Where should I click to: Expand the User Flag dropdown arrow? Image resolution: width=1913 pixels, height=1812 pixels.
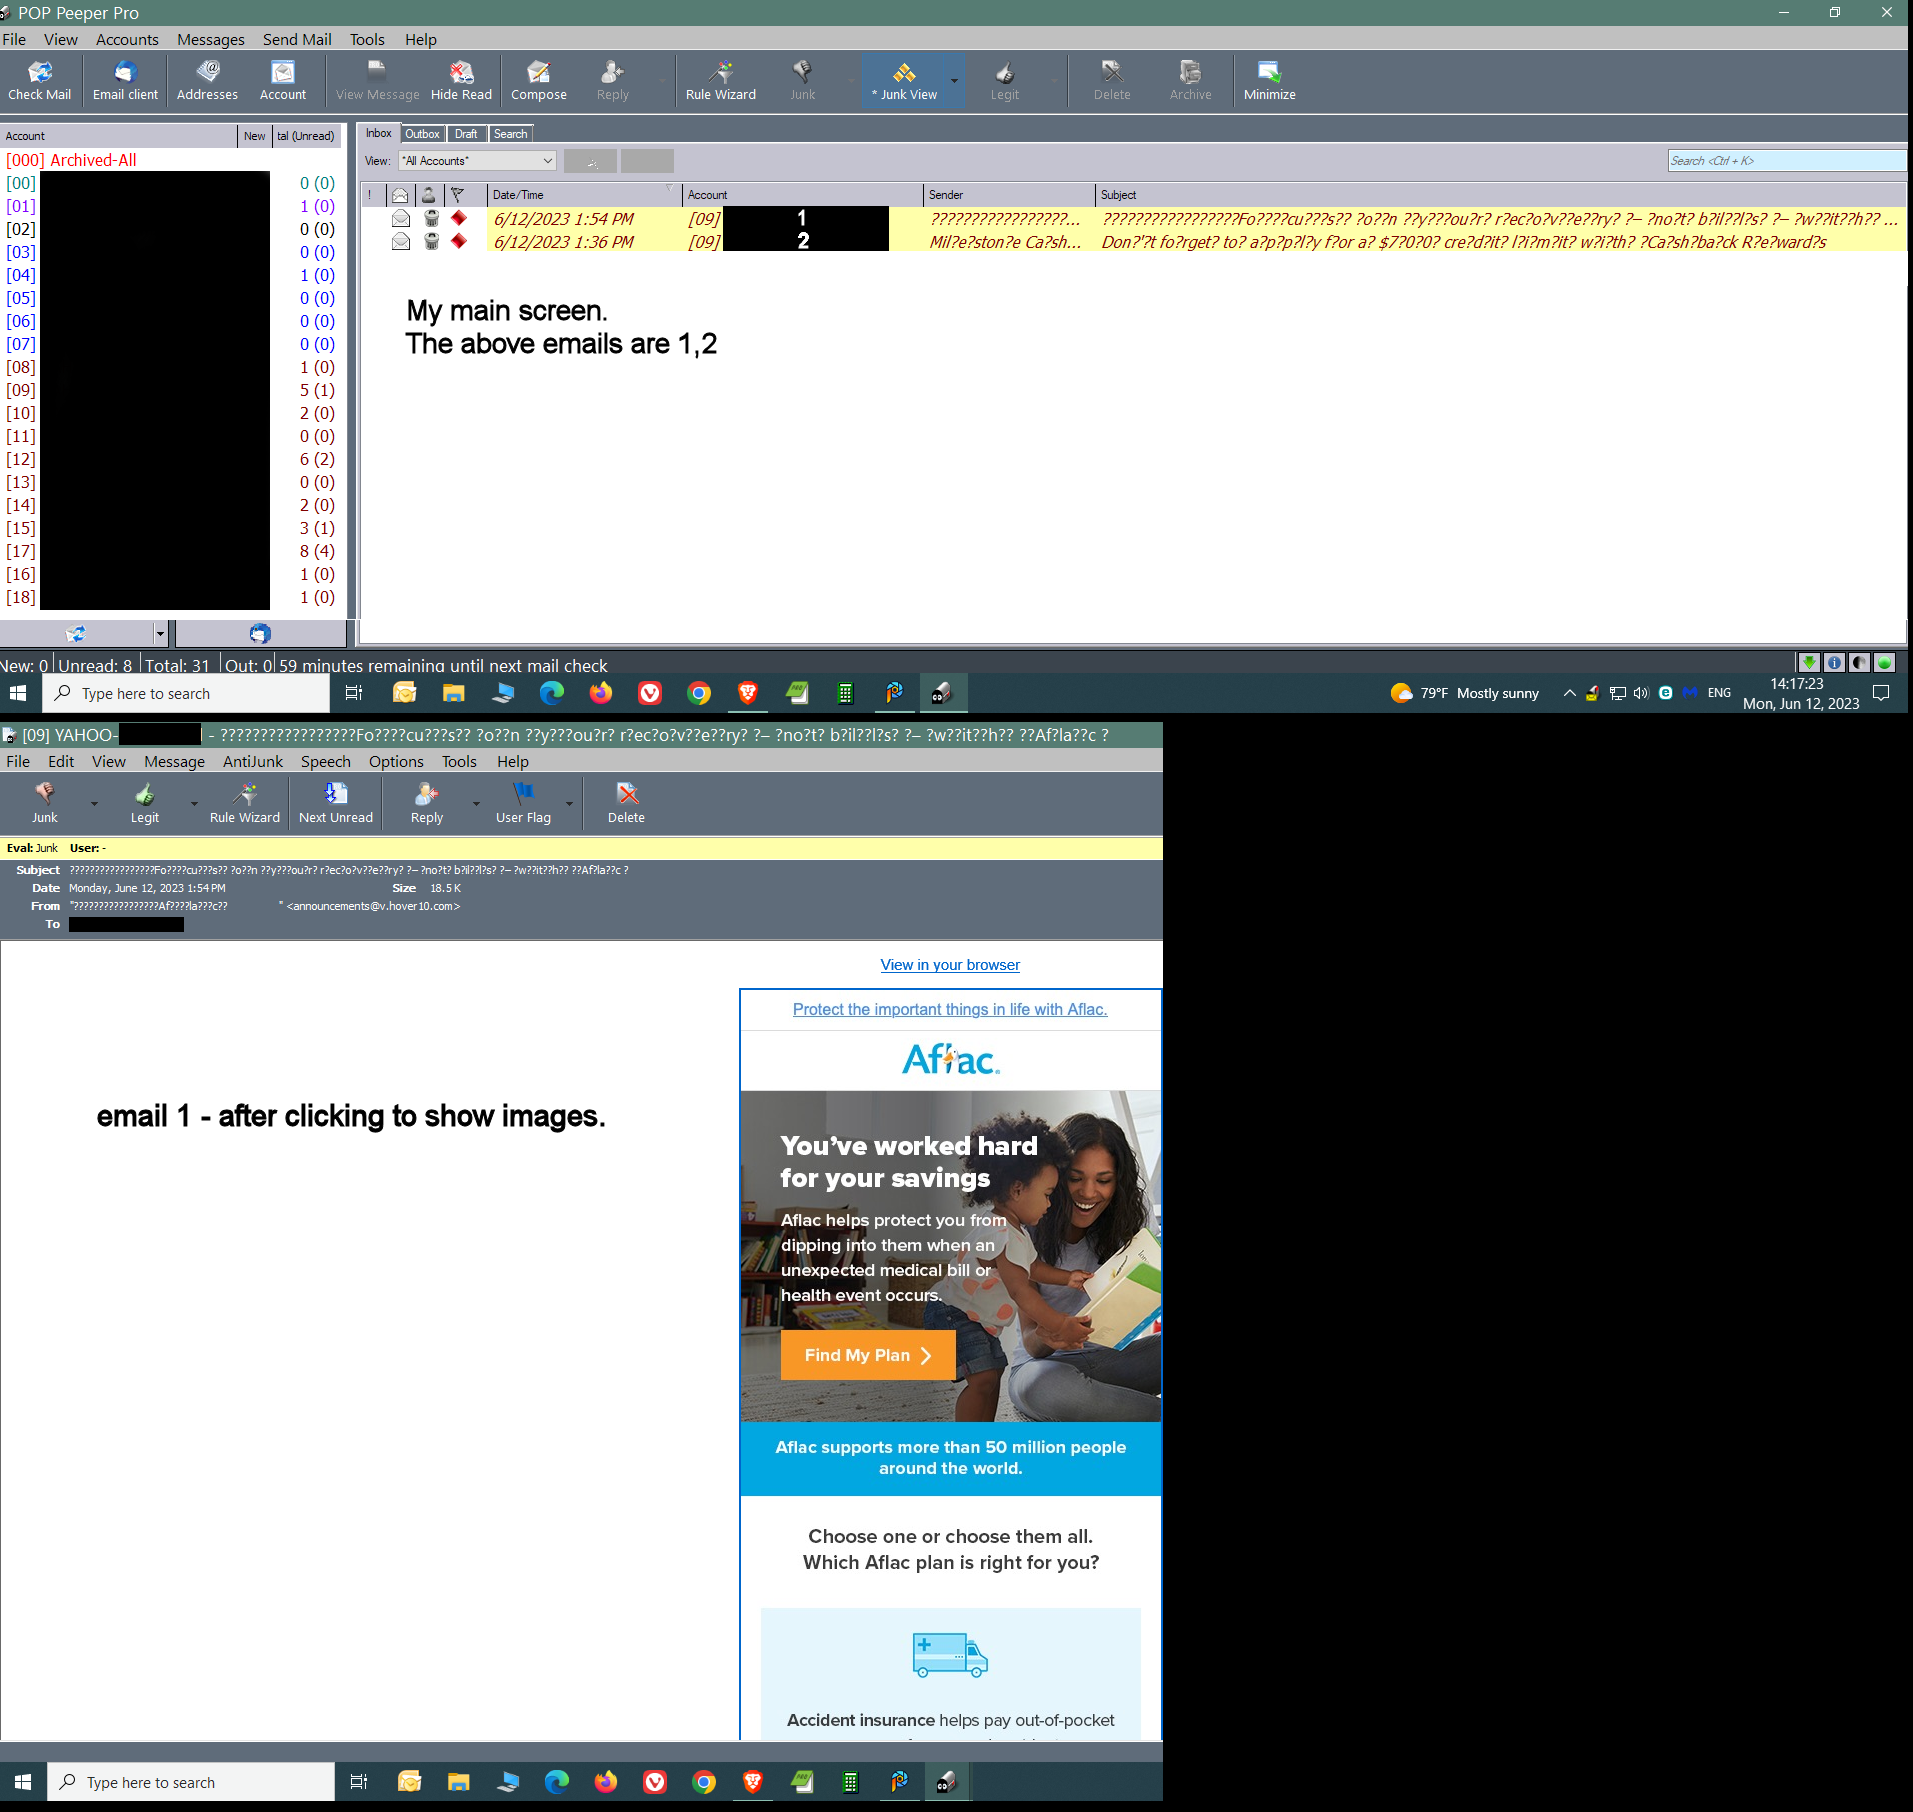click(x=569, y=804)
